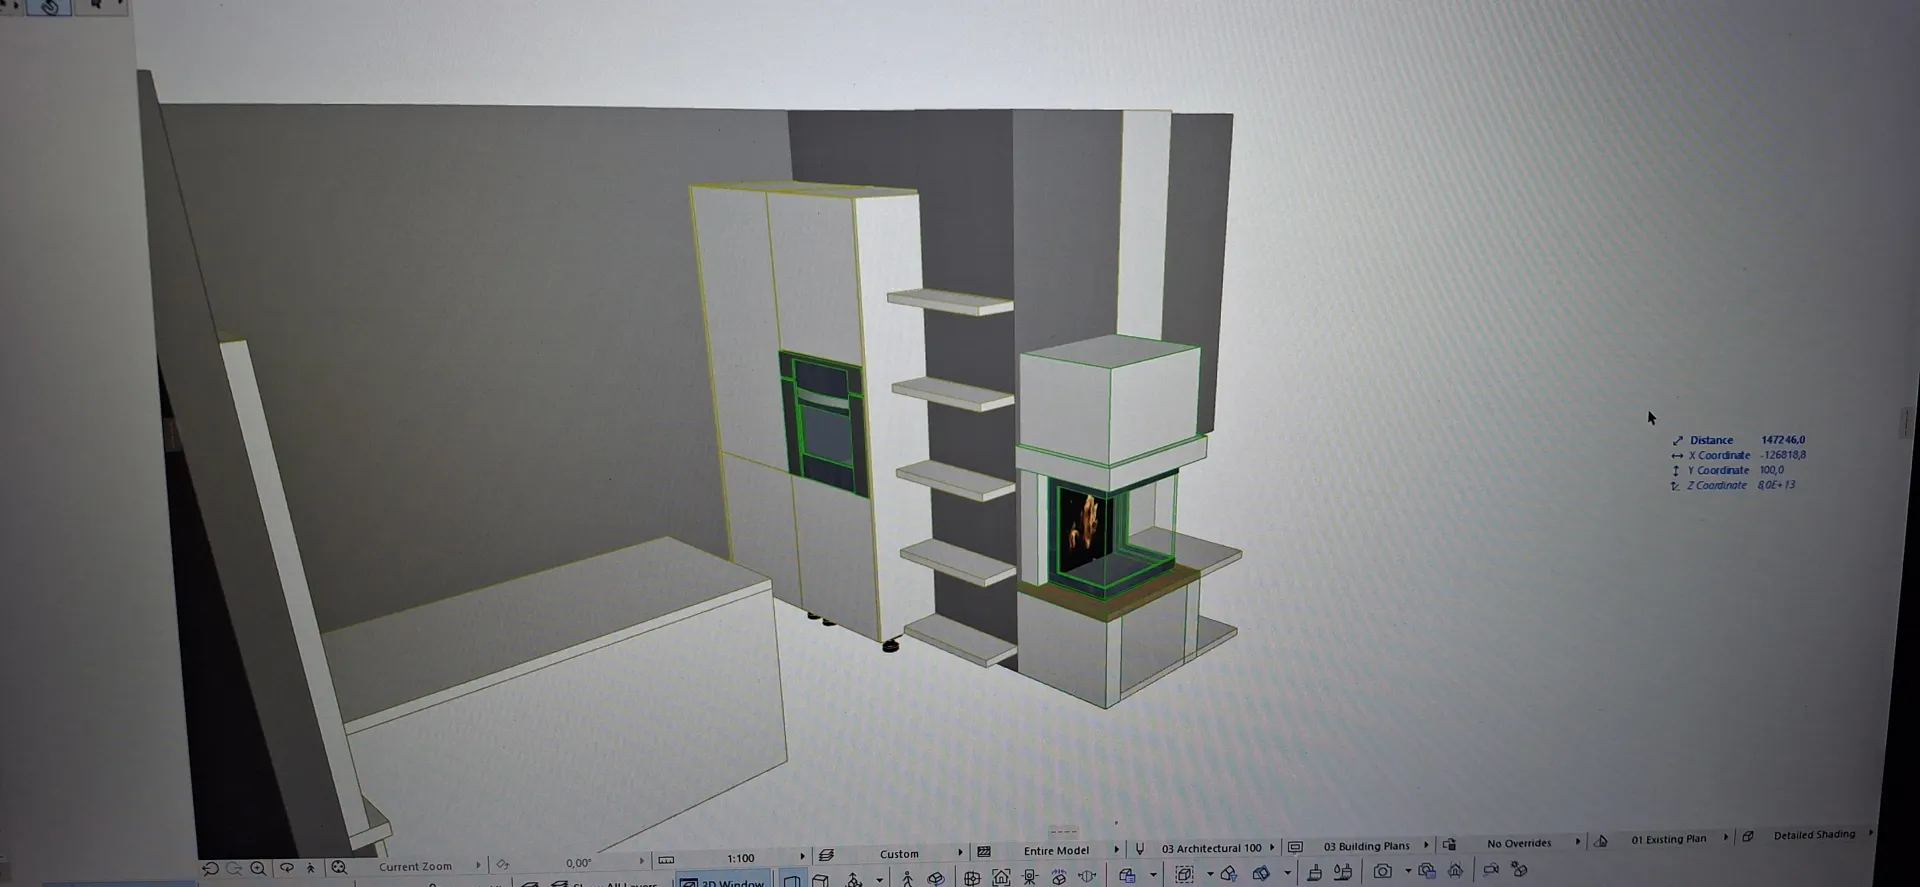Activate the Explore walking-figure icon

(310, 868)
